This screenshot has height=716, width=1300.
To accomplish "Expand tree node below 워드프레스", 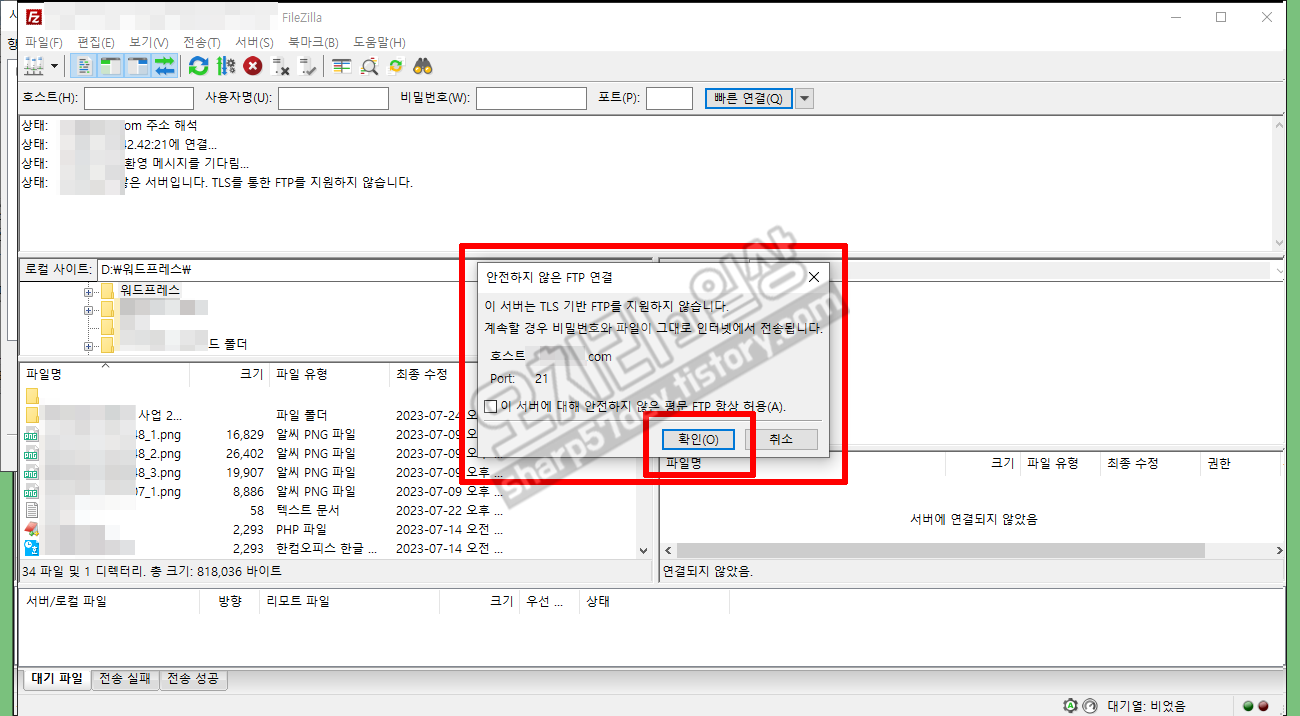I will [89, 309].
